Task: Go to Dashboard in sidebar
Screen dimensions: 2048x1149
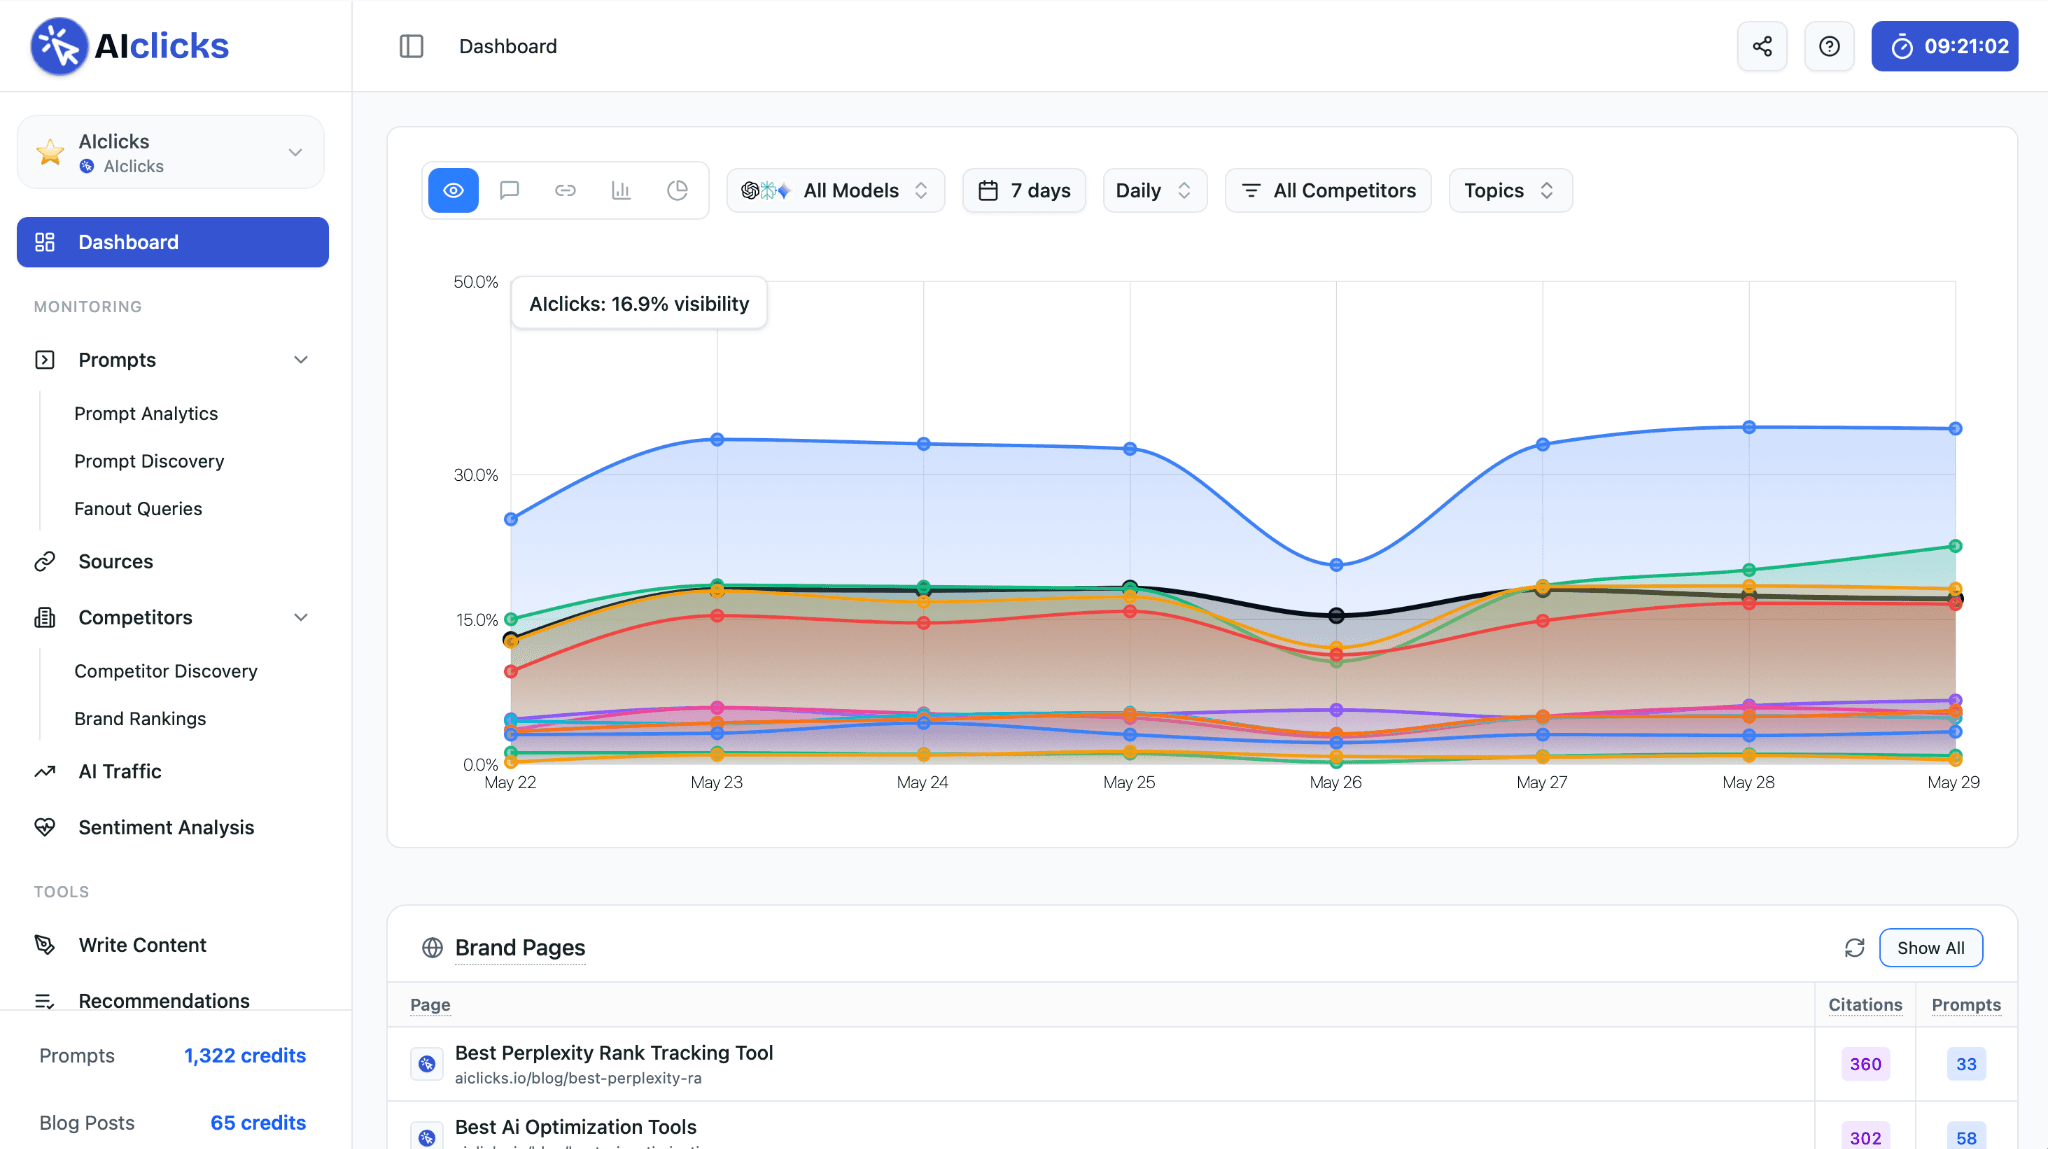Action: pos(173,242)
